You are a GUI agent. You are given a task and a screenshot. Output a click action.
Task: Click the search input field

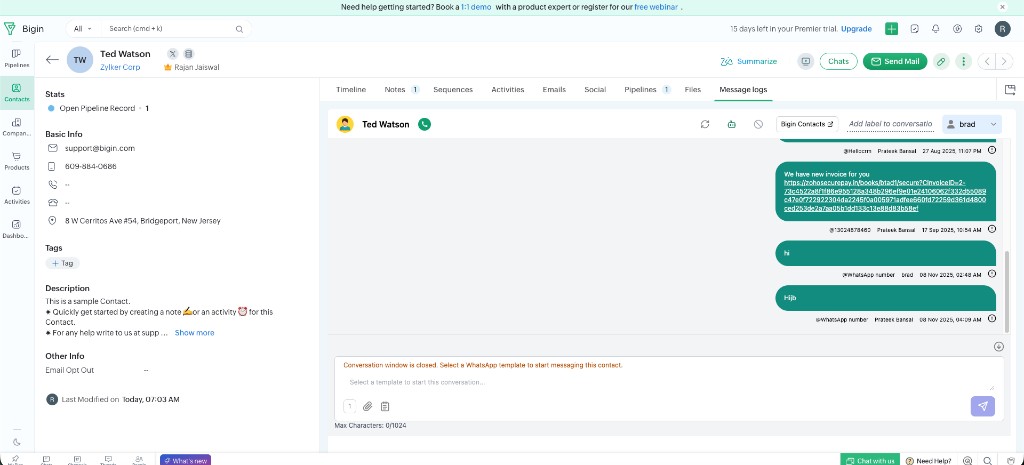(x=170, y=29)
